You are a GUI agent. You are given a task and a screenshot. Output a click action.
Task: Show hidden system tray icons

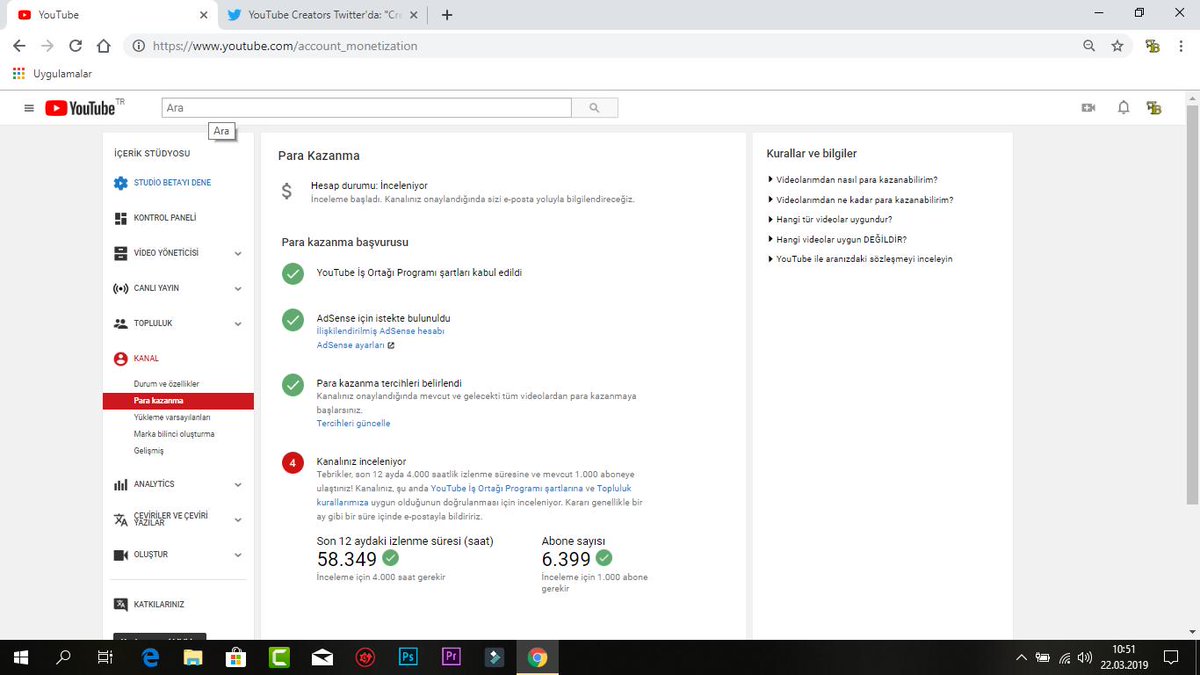(1020, 657)
